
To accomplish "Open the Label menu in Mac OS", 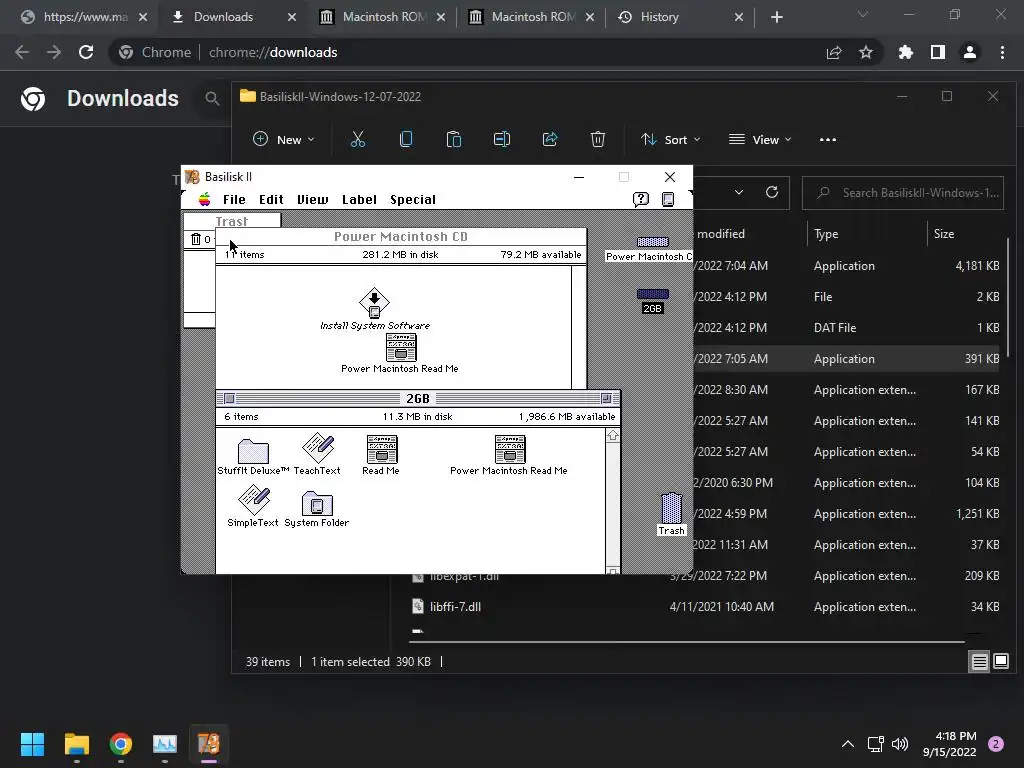I will [x=359, y=199].
